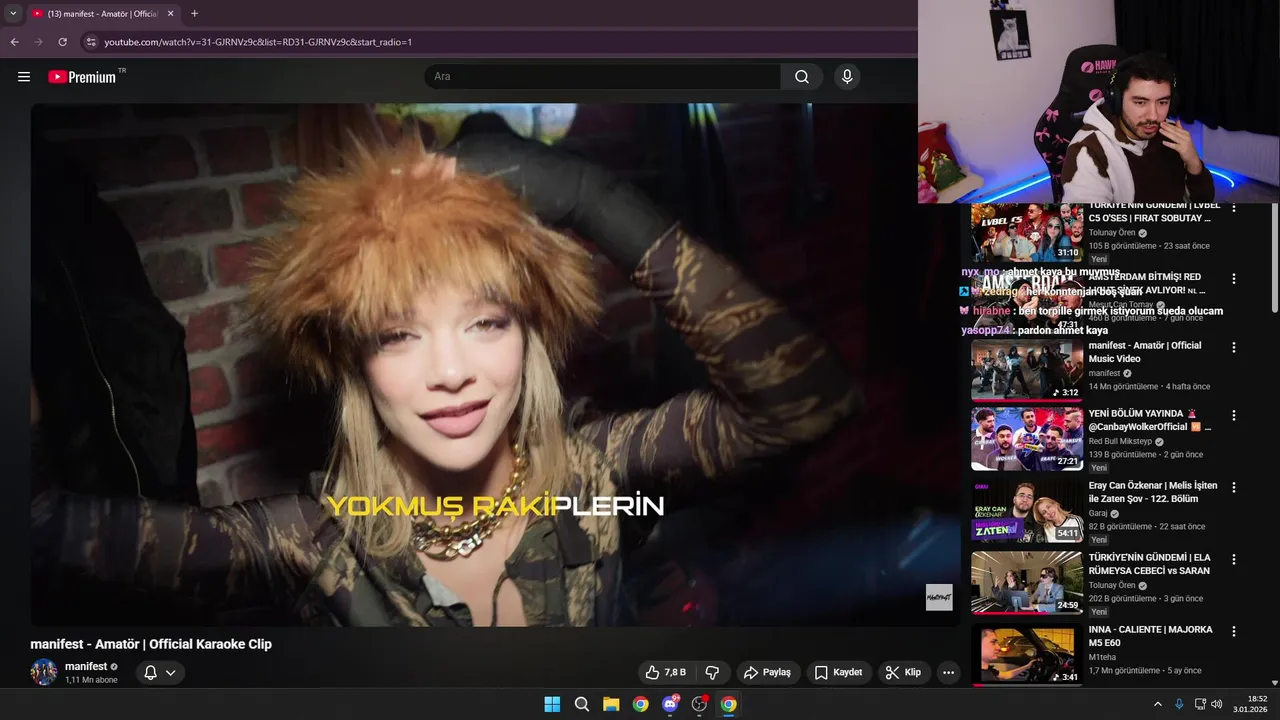The image size is (1280, 720).
Task: Open options for manifest Amatör Official Music Video
Action: (1234, 347)
